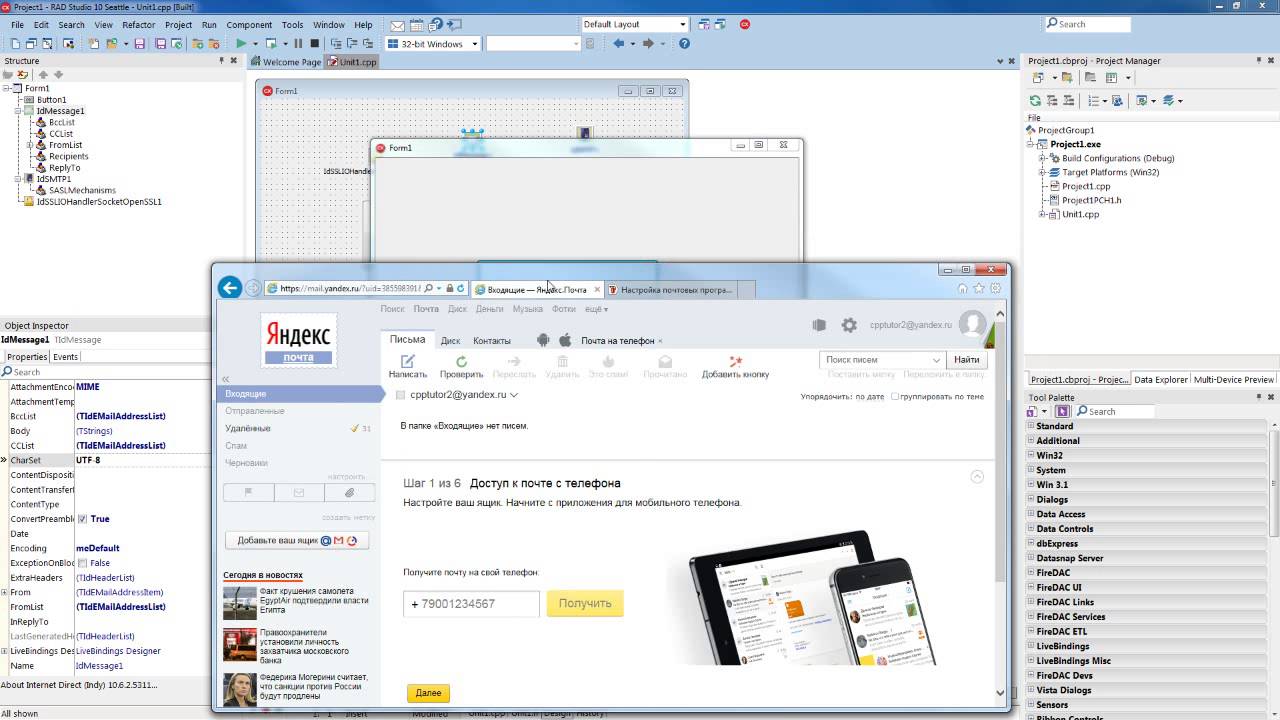Image resolution: width=1280 pixels, height=720 pixels.
Task: Click Проверить to check for new mail
Action: click(x=461, y=366)
